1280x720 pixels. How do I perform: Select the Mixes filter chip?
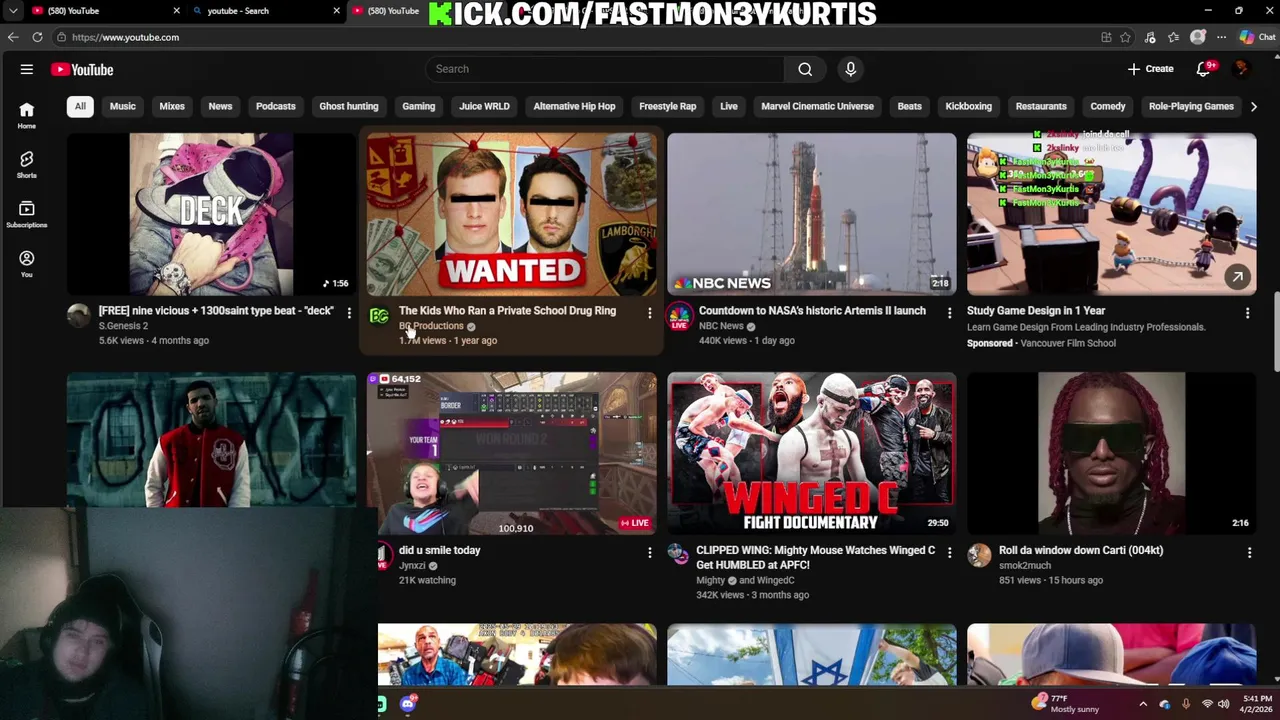[x=172, y=106]
